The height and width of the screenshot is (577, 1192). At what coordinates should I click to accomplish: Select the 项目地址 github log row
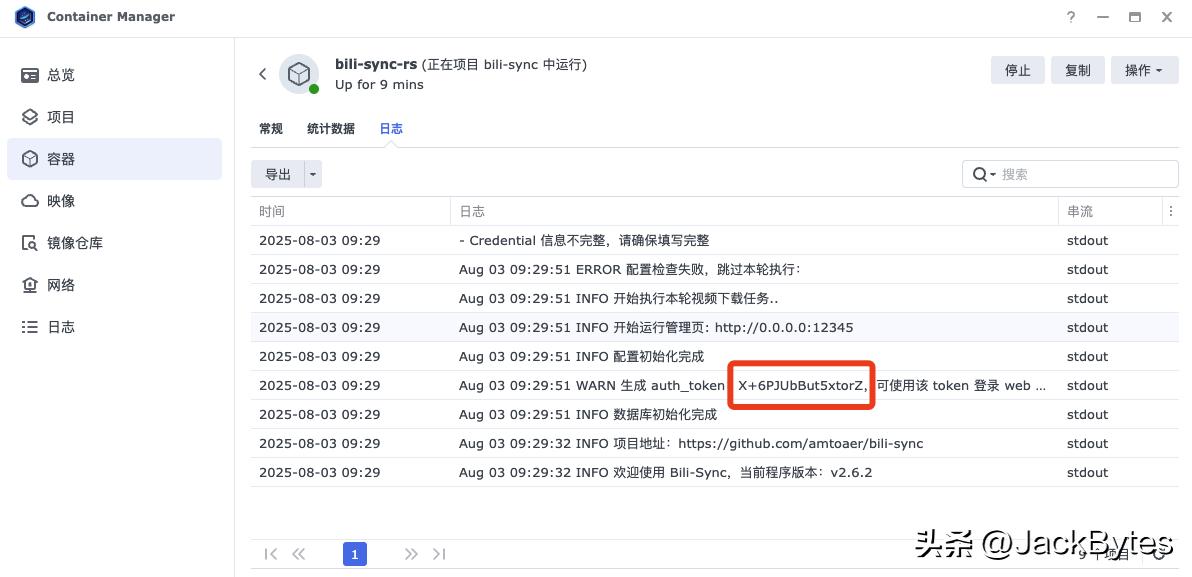pos(715,443)
